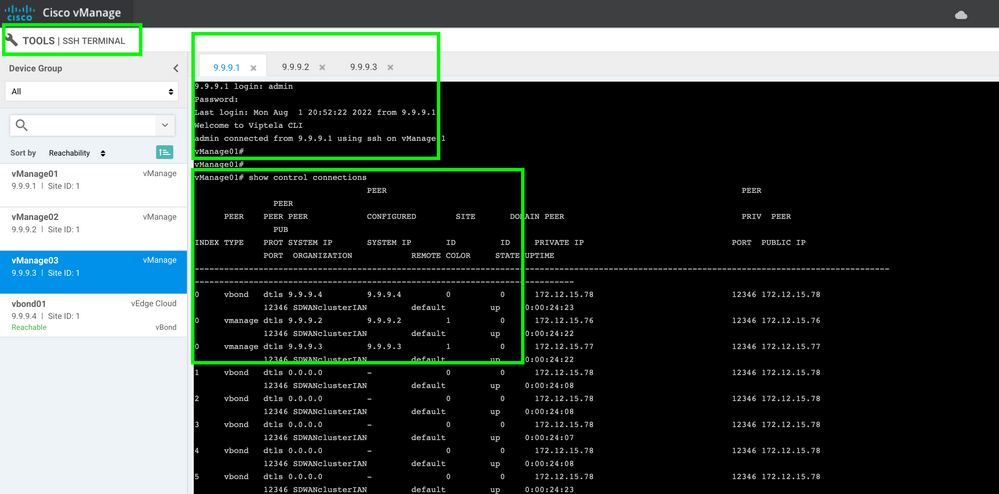Switch to the 9.9.9.2 terminal tab
The height and width of the screenshot is (494, 999).
coord(295,67)
